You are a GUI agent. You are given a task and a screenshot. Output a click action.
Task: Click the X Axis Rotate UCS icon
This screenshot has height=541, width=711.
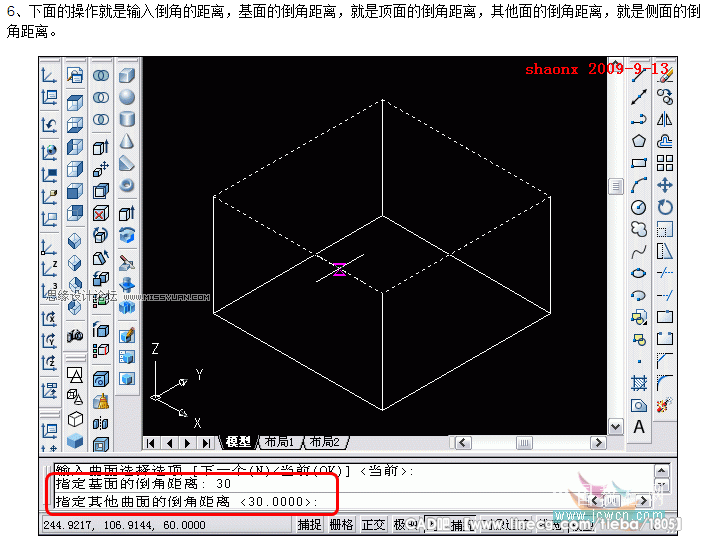[49, 319]
